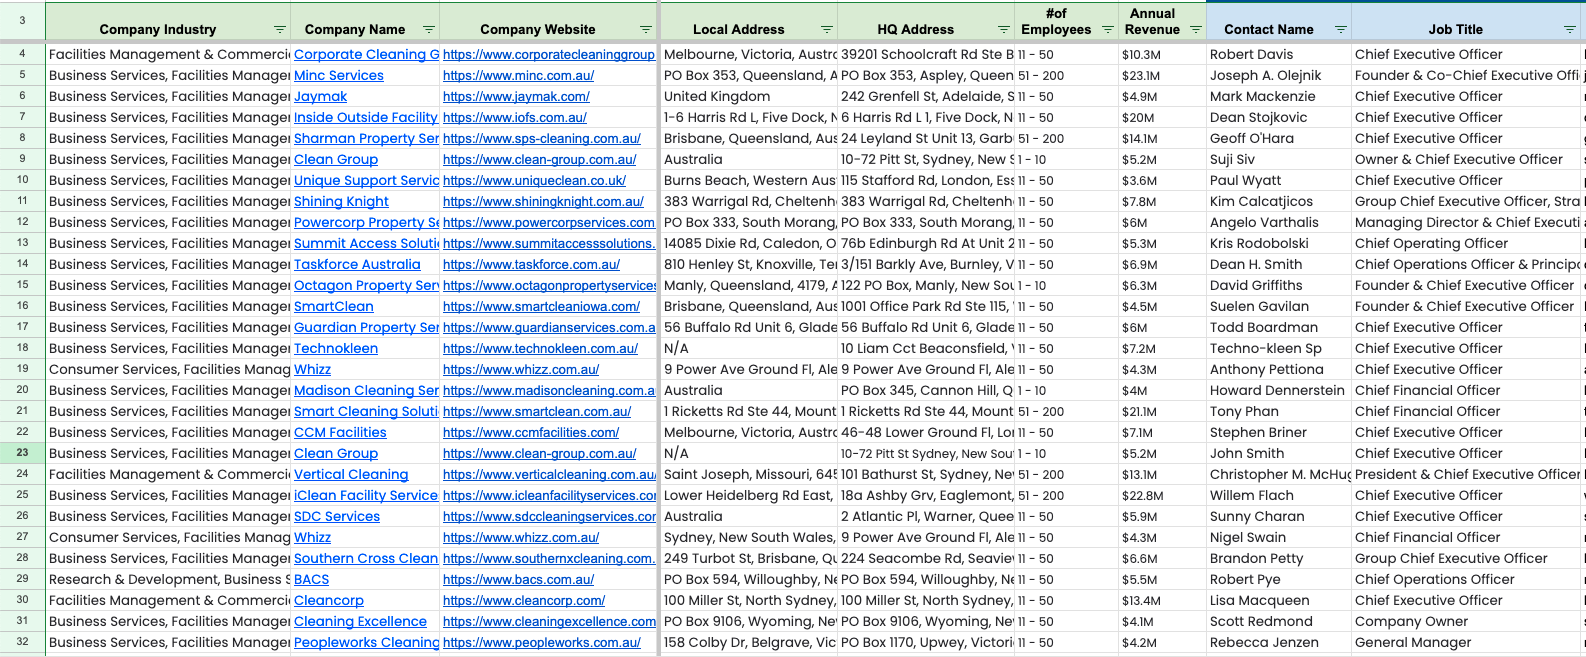Select the $22.8M annual revenue cell
The height and width of the screenshot is (657, 1586).
pos(1163,496)
